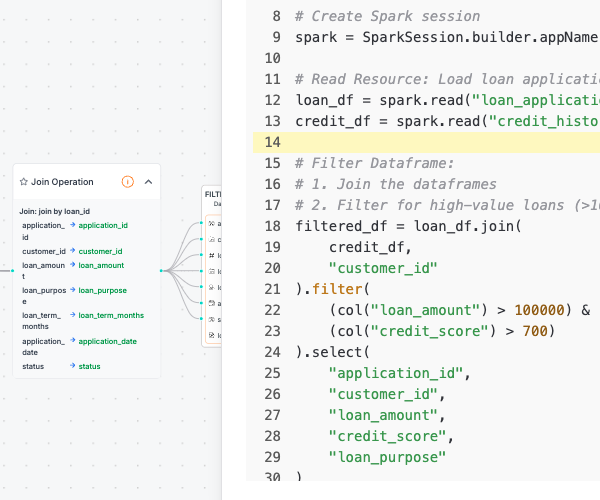Click the blue arrow in status mapping row
The width and height of the screenshot is (600, 500).
point(73,366)
